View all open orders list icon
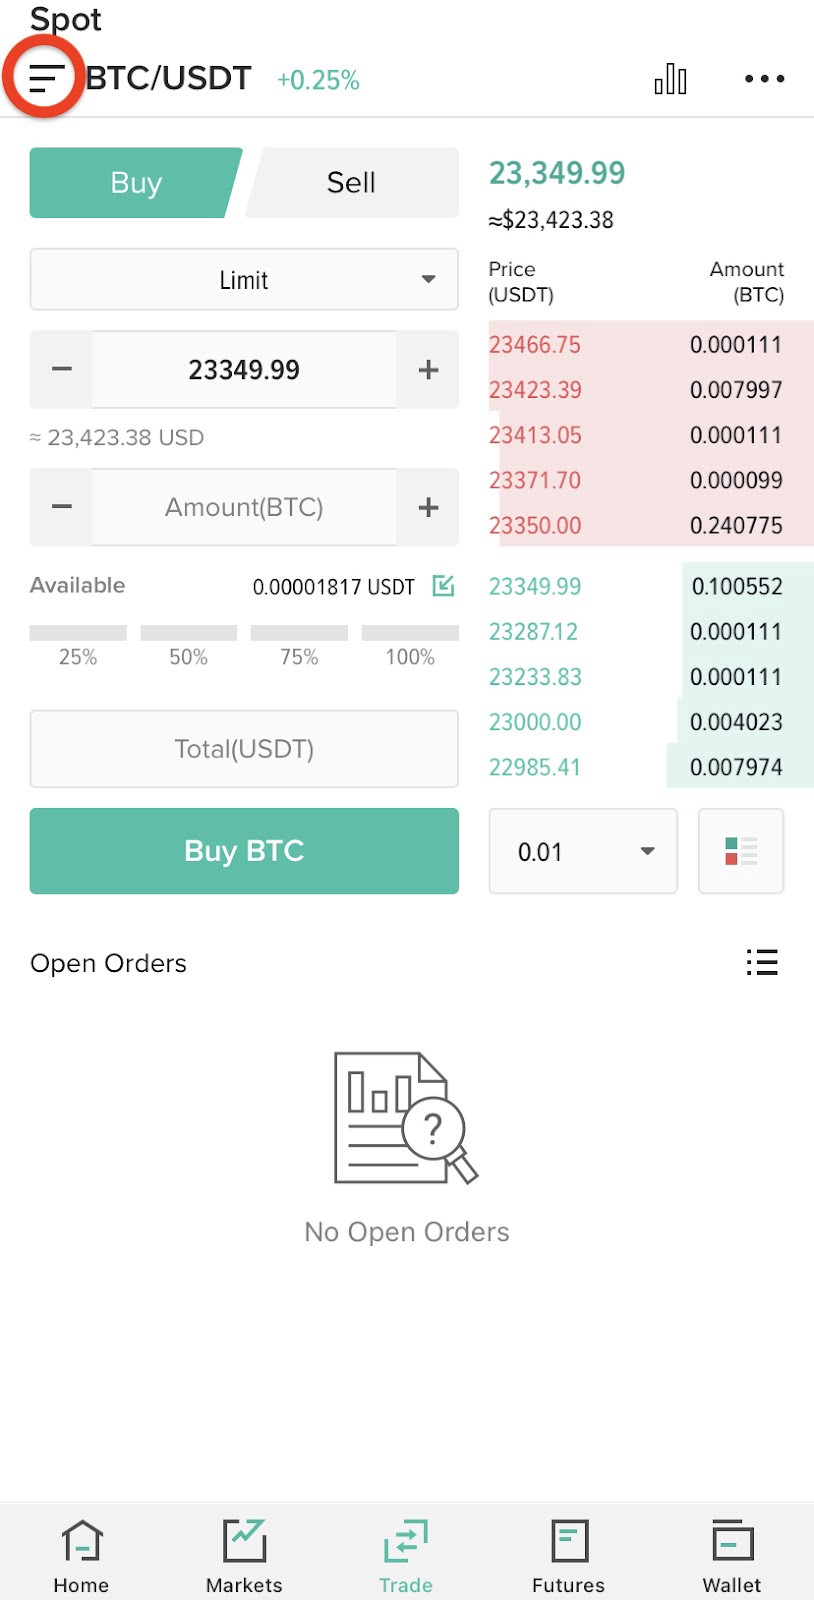 761,963
